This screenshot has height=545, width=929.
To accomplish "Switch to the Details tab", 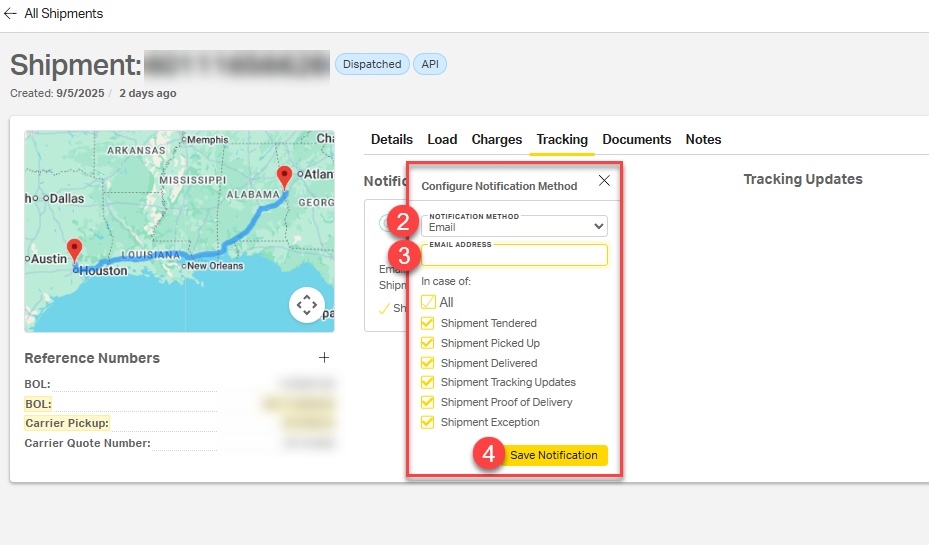I will tap(392, 140).
